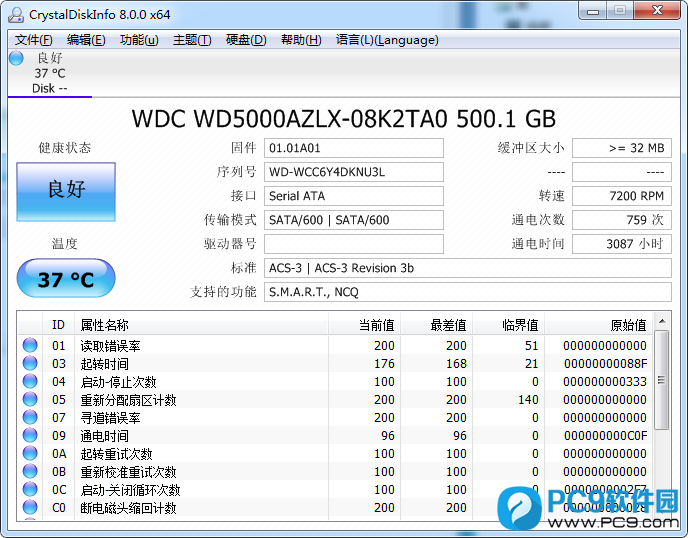Click worst value 168 in 起转时间 row
688x538 pixels.
[456, 364]
